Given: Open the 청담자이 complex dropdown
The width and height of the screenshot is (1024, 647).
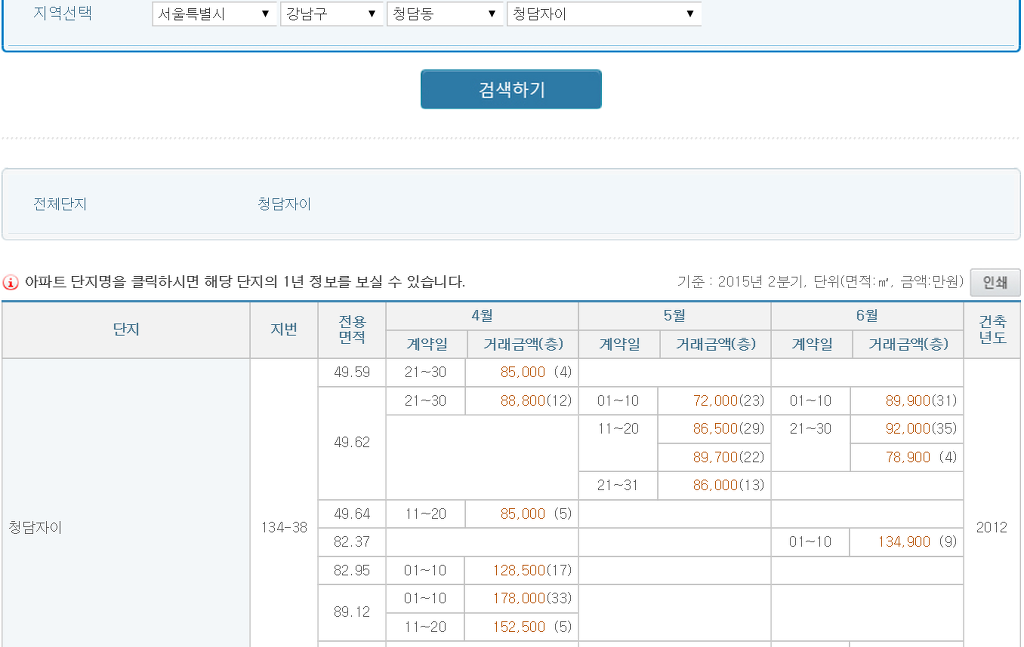Looking at the screenshot, I should 604,14.
